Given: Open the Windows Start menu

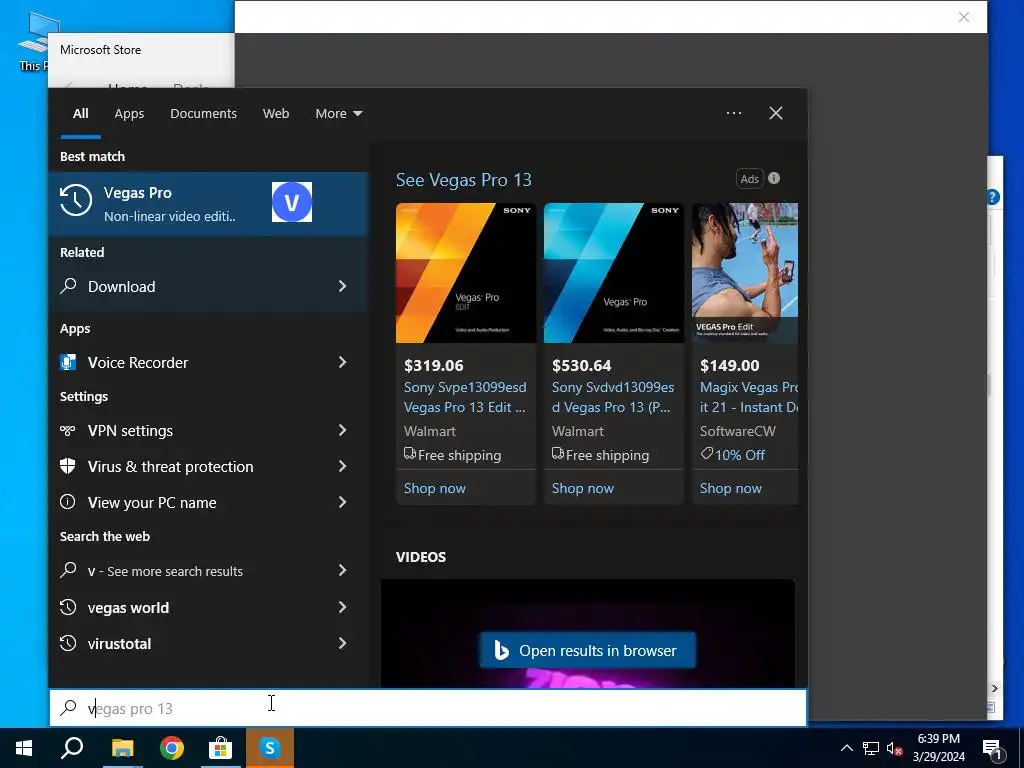Looking at the screenshot, I should click(x=24, y=748).
